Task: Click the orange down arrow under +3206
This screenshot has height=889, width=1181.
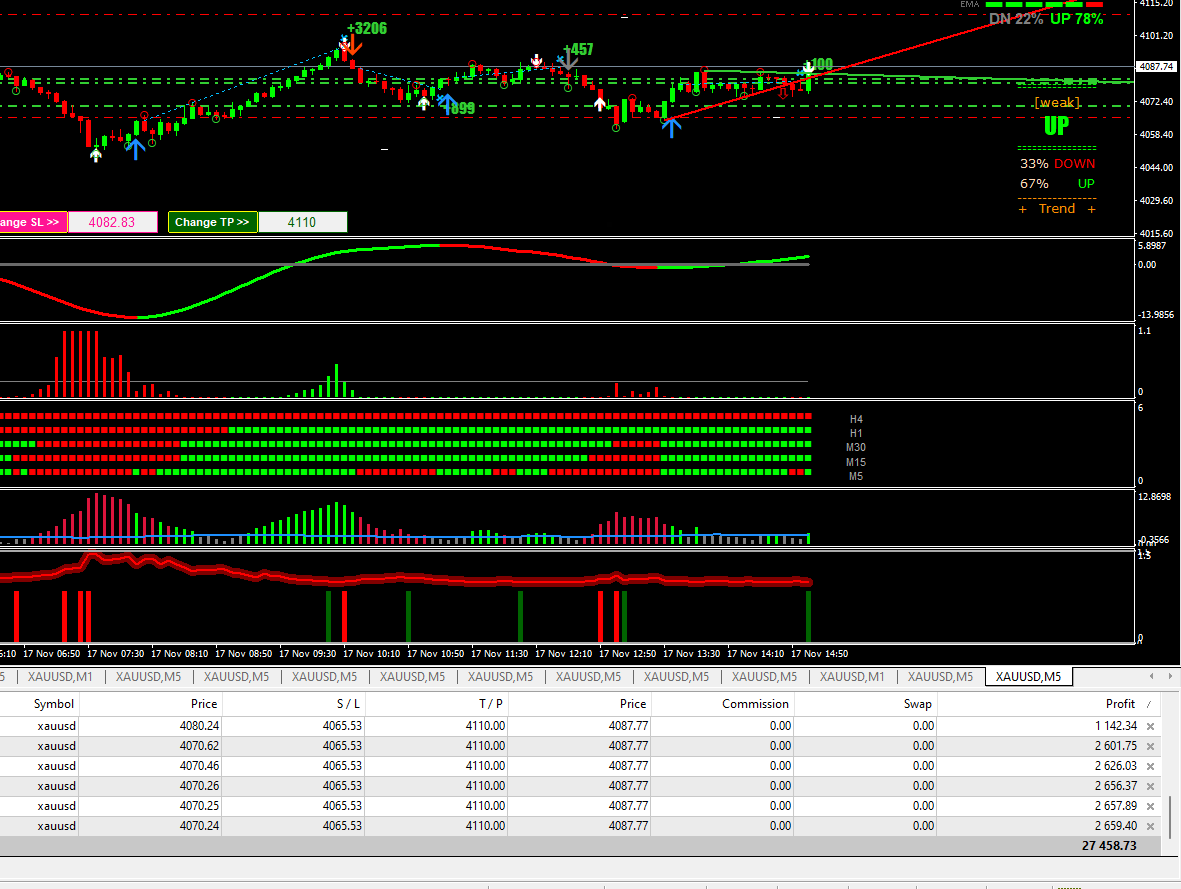Action: point(352,47)
